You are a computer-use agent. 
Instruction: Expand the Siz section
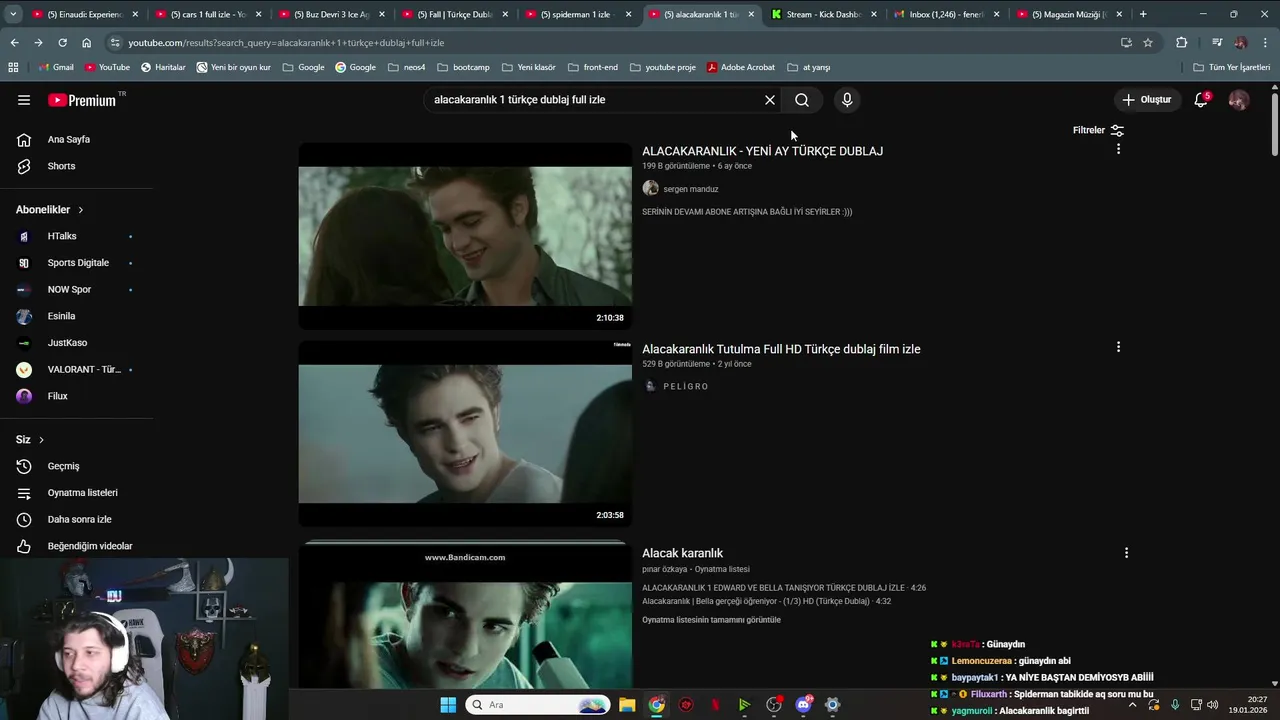pos(30,439)
